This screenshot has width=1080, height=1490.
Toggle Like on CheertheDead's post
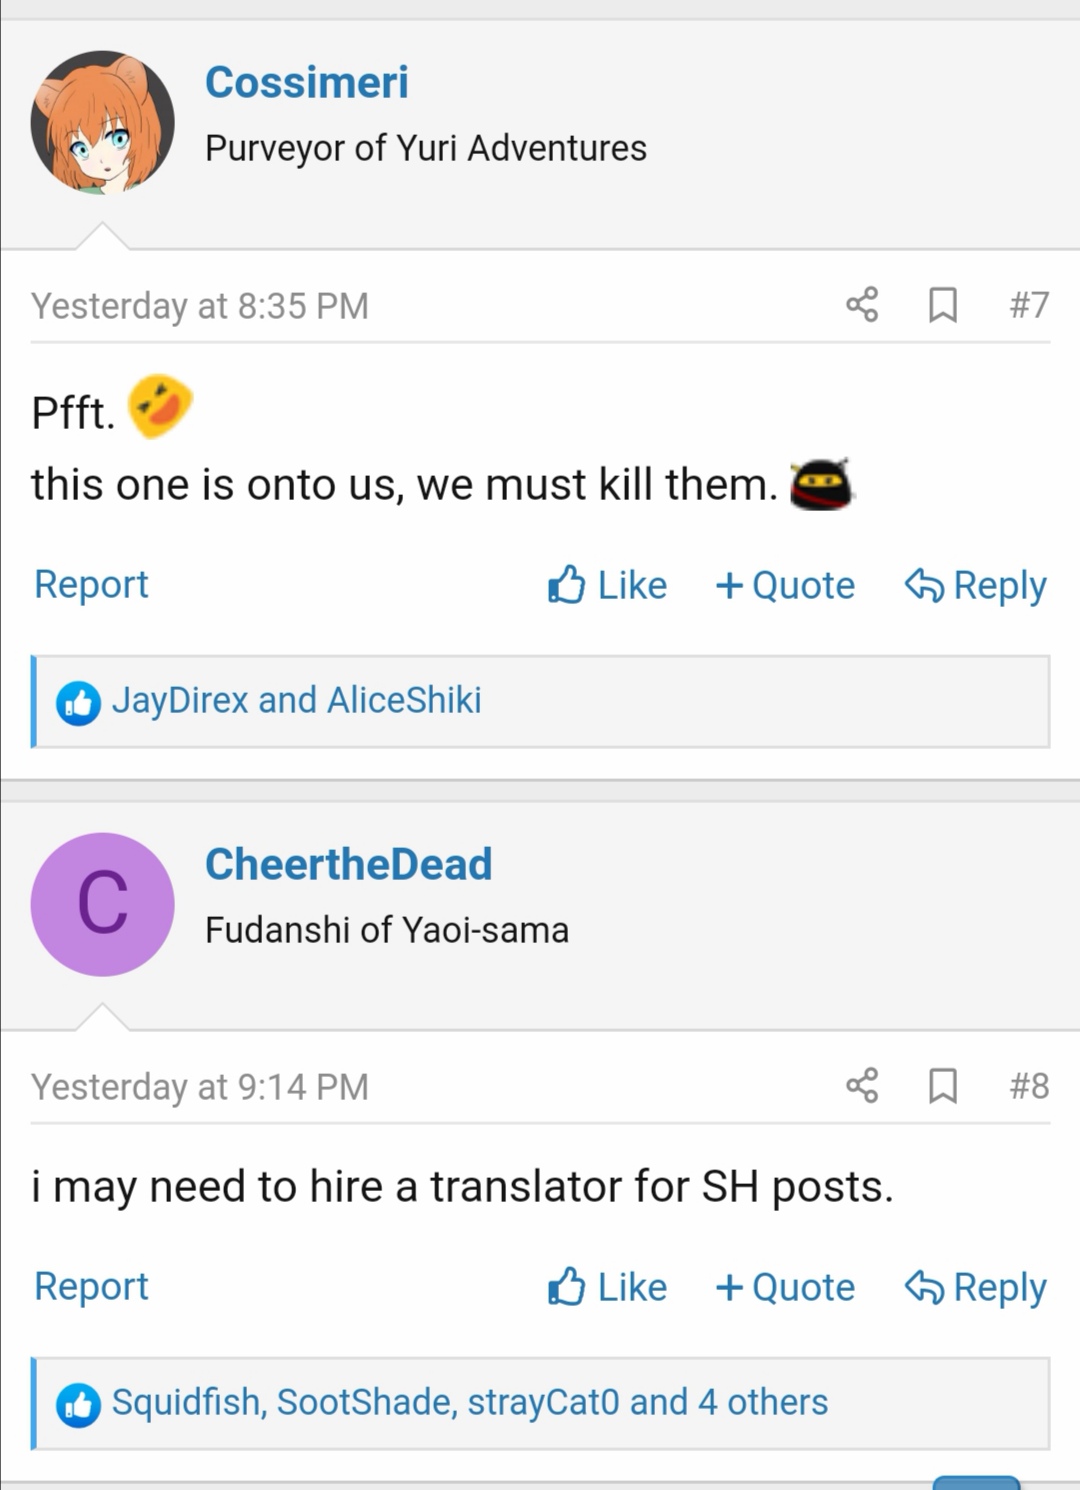(608, 1287)
